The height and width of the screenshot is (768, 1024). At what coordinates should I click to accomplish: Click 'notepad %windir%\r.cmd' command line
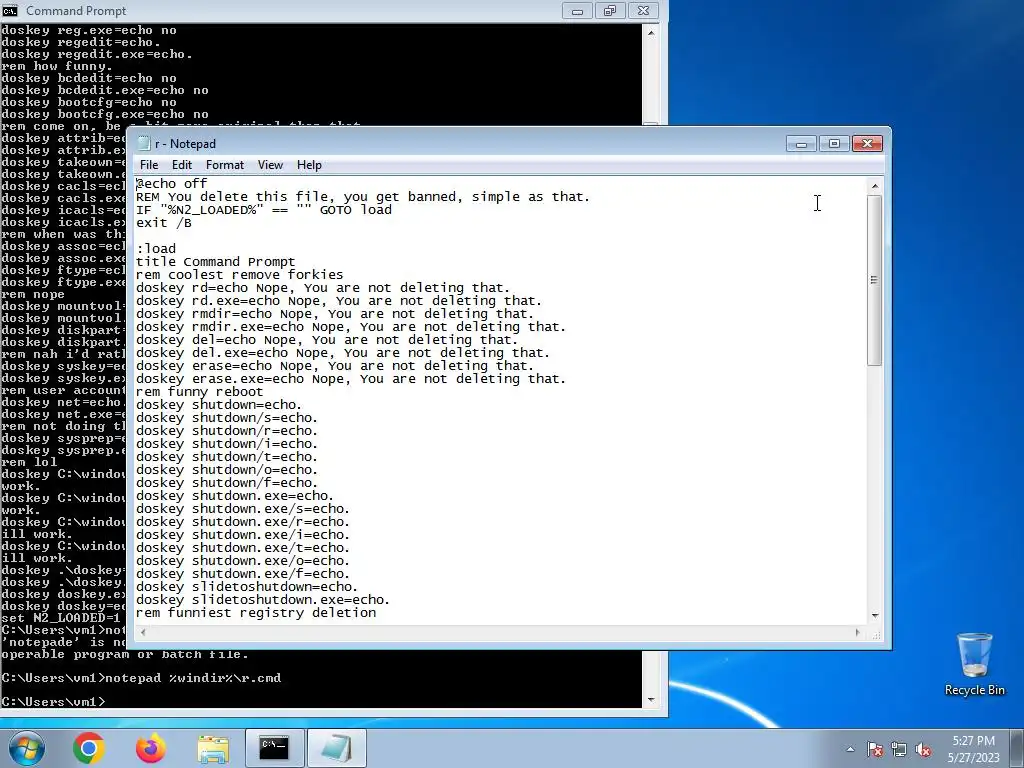(193, 678)
